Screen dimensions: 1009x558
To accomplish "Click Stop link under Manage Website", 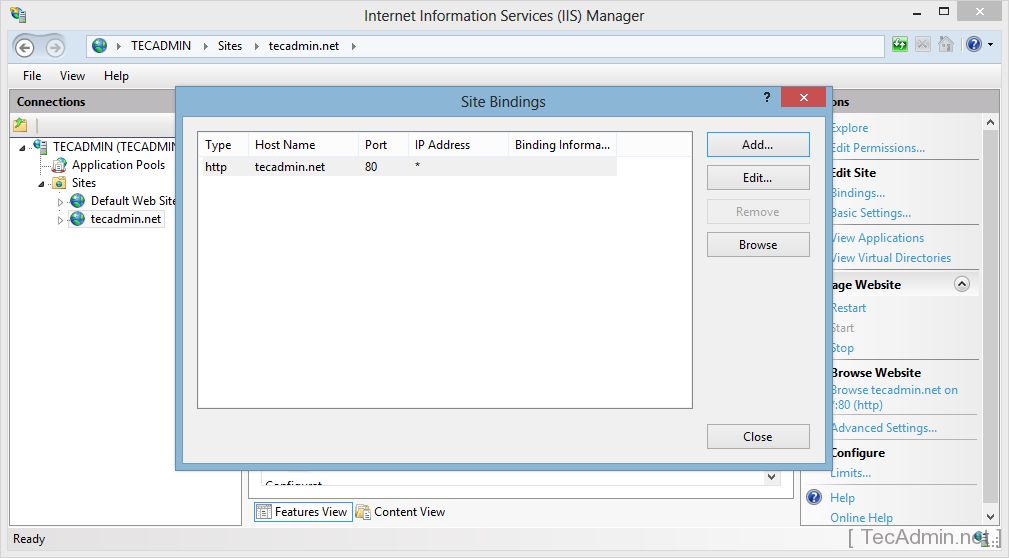I will pyautogui.click(x=842, y=348).
